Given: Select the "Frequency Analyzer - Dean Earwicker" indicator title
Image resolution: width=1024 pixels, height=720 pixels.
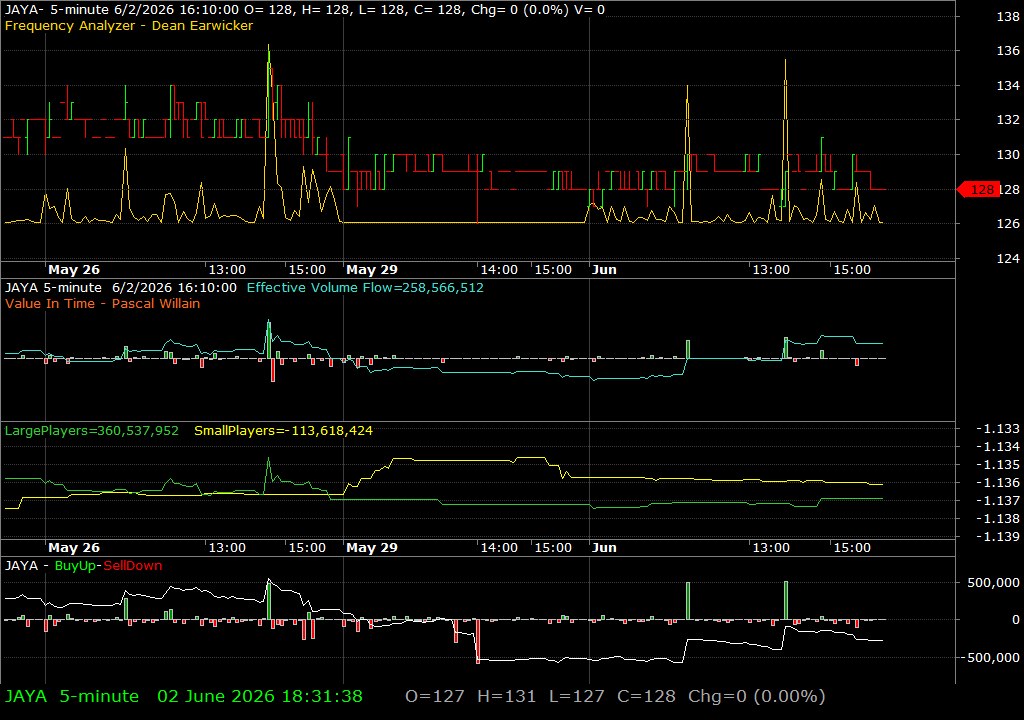Looking at the screenshot, I should [x=129, y=25].
